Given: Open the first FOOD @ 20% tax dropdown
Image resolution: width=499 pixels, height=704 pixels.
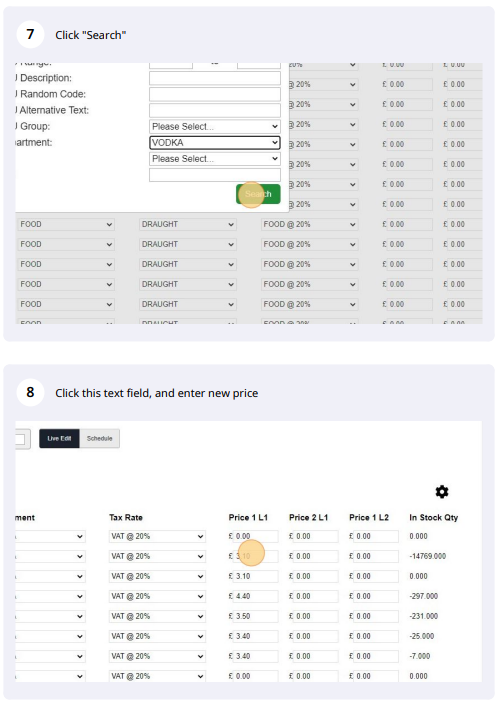Looking at the screenshot, I should pyautogui.click(x=309, y=224).
